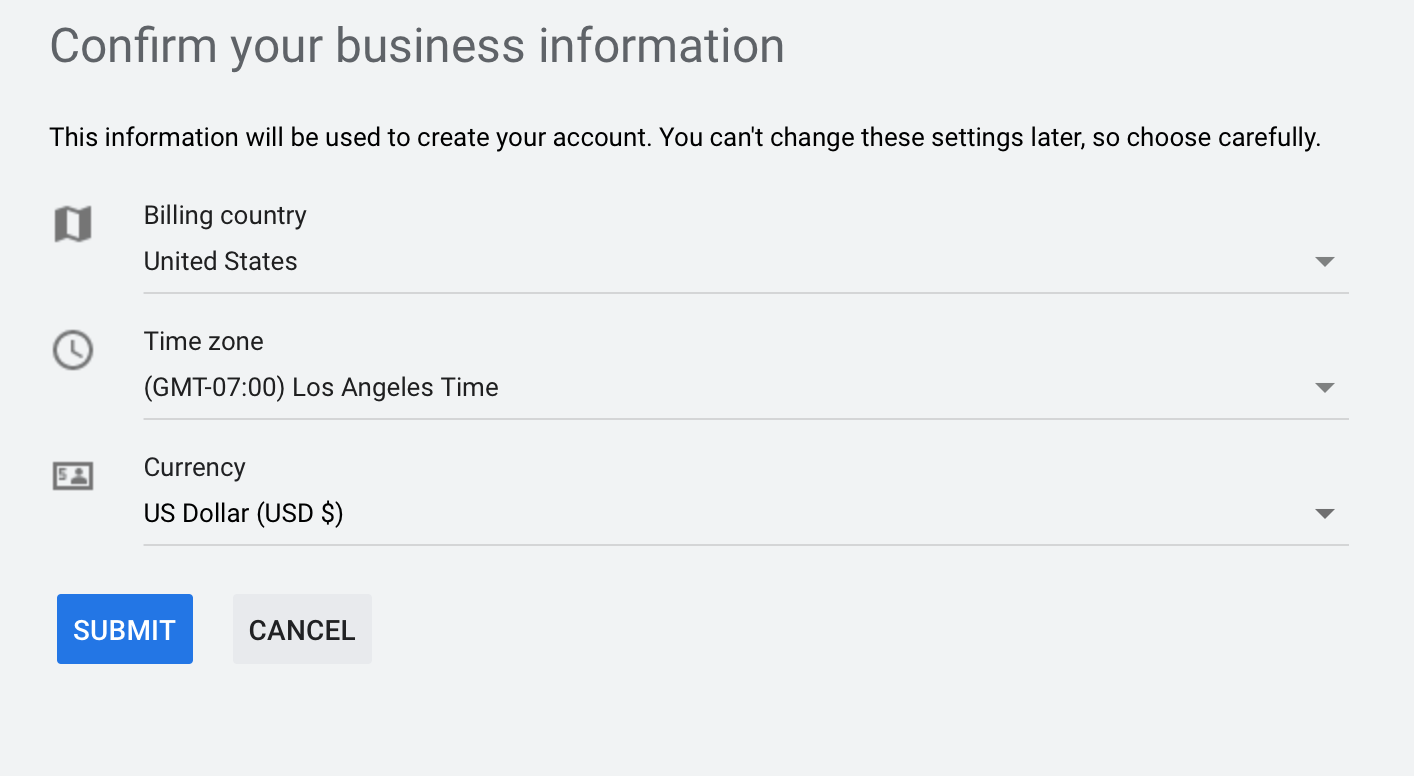
Task: Click the CANCEL button
Action: click(302, 629)
